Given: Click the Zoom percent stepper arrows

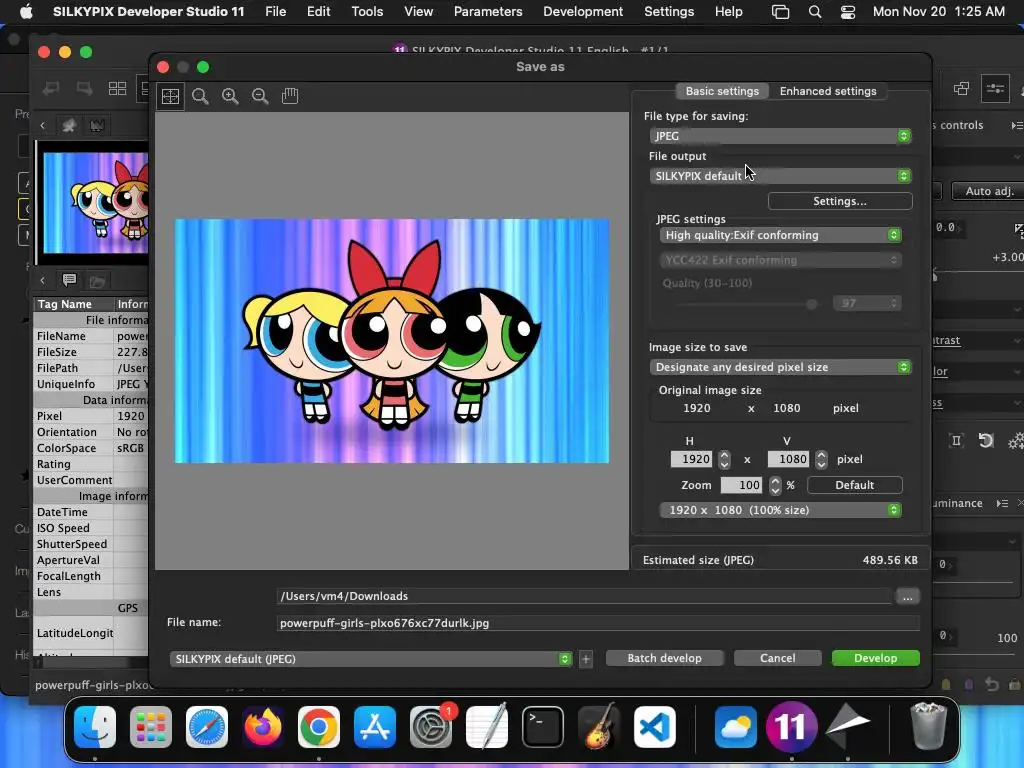Looking at the screenshot, I should [775, 485].
